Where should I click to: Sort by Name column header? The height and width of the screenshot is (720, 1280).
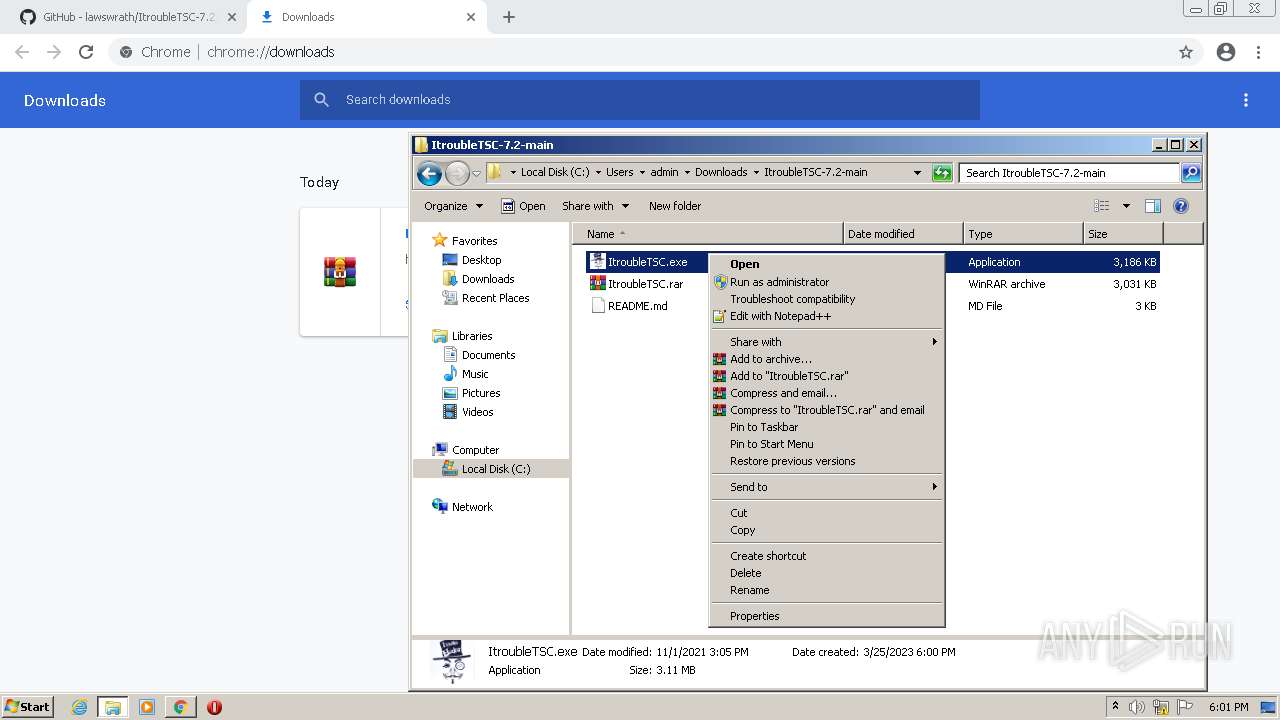[x=708, y=234]
